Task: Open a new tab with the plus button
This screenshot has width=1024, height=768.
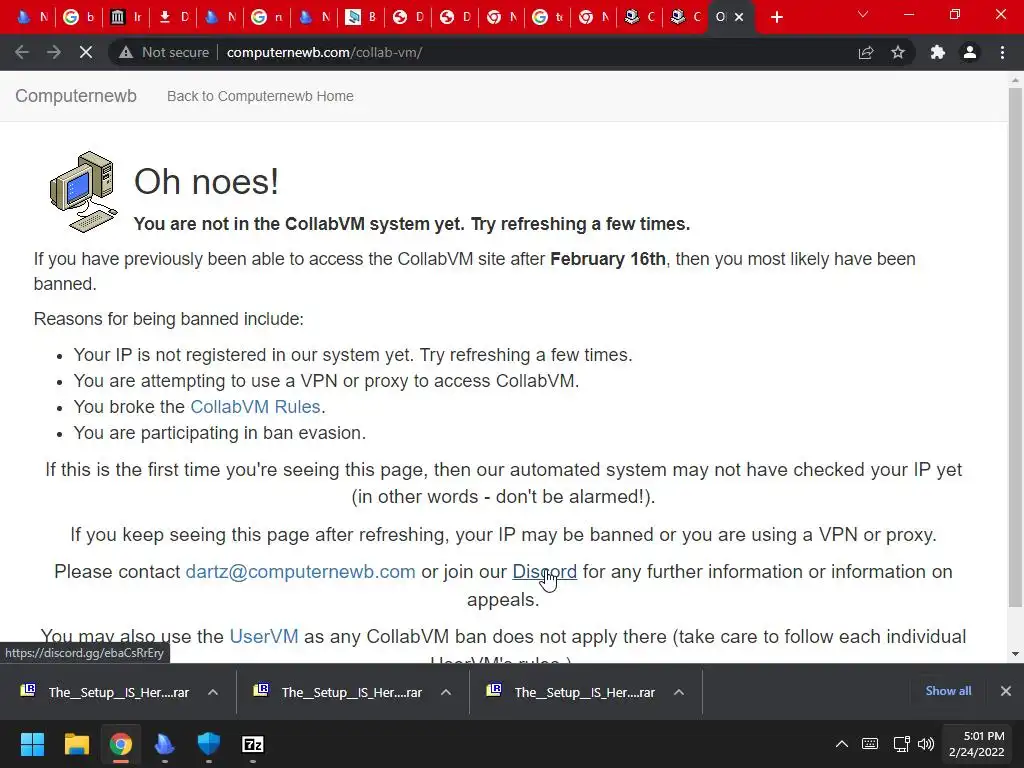Action: point(776,17)
